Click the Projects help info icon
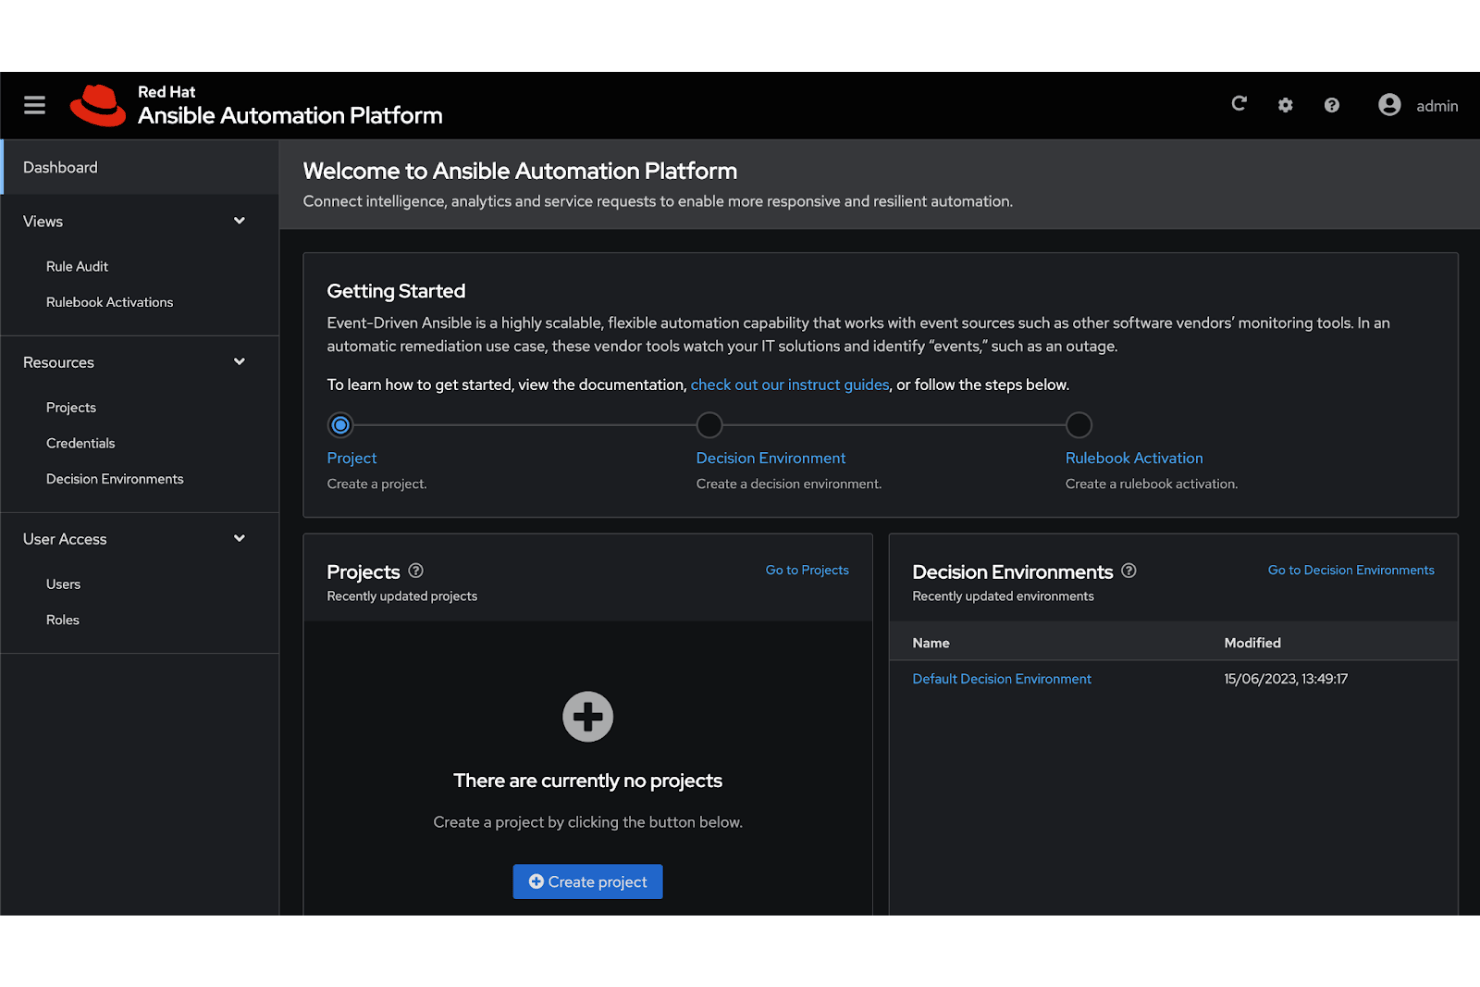Viewport: 1480px width, 987px height. pos(416,571)
